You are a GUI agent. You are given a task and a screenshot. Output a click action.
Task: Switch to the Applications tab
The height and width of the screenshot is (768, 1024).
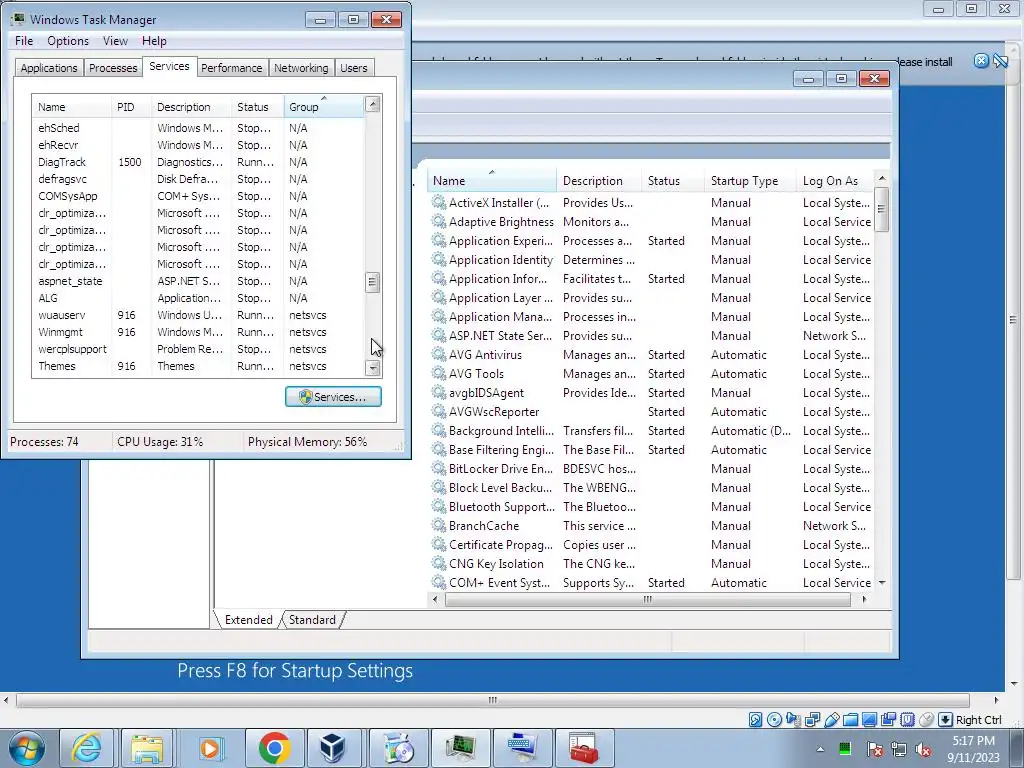click(49, 68)
